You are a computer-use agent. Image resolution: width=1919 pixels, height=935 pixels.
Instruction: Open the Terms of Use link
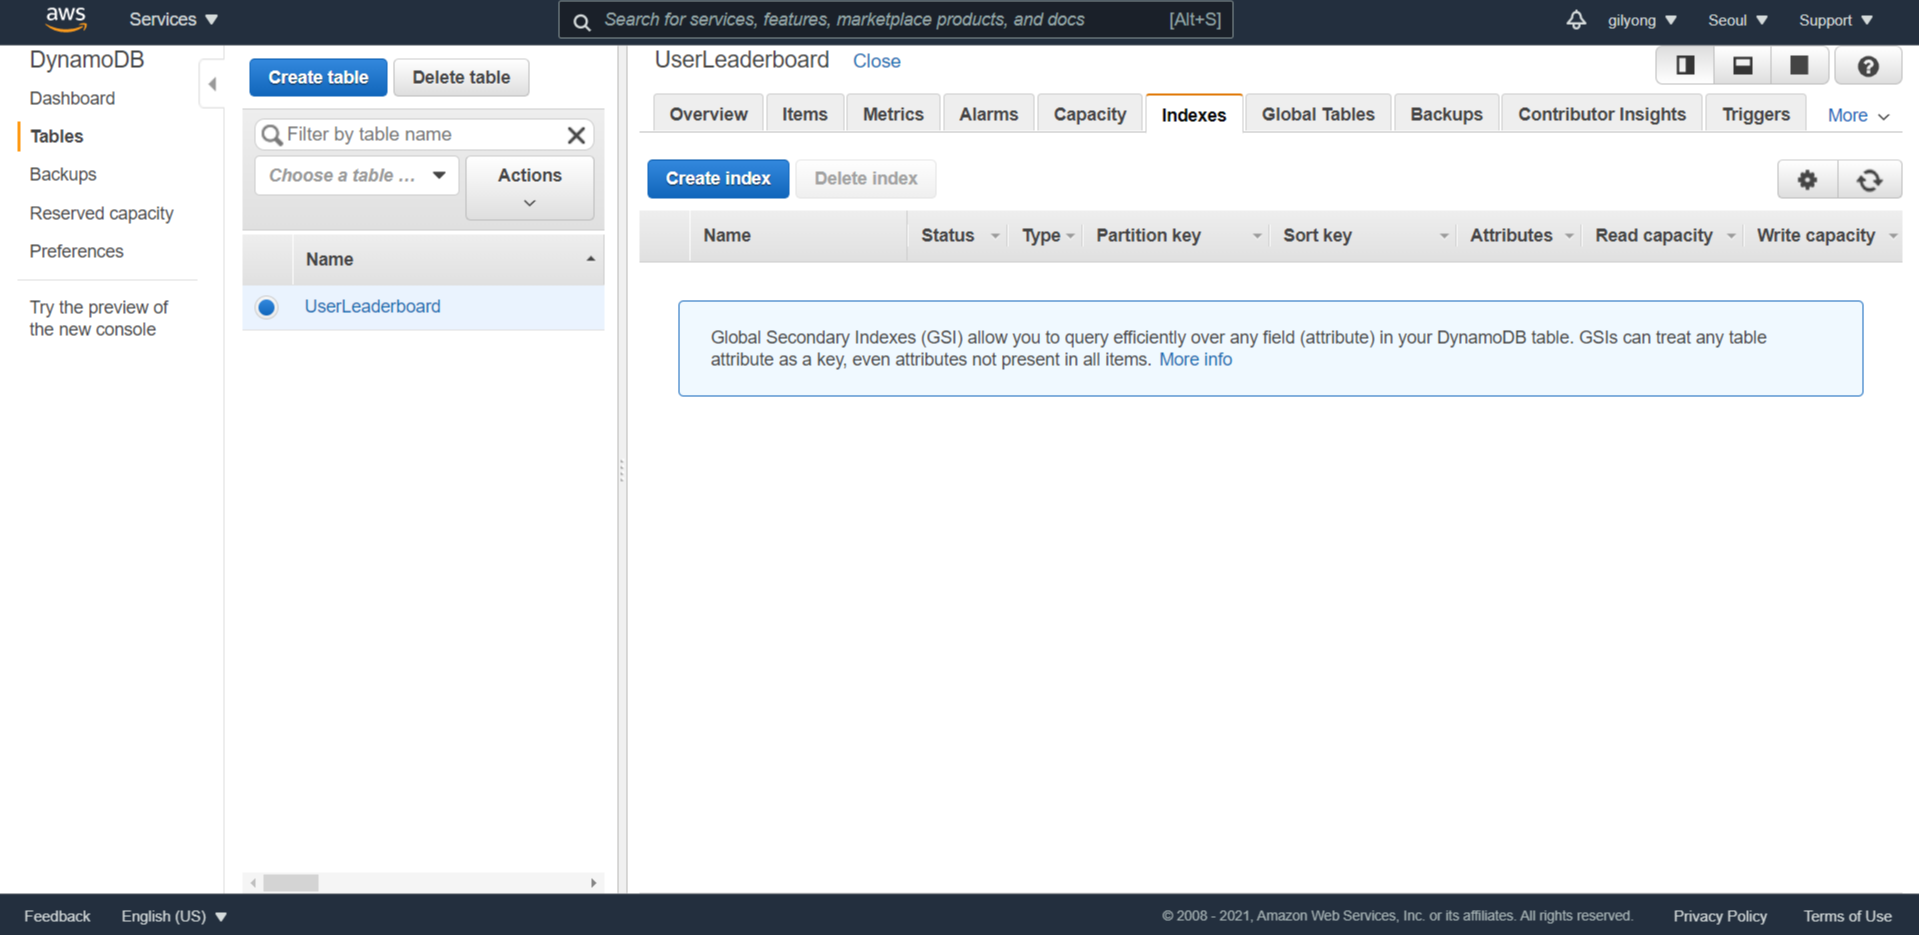(1847, 916)
